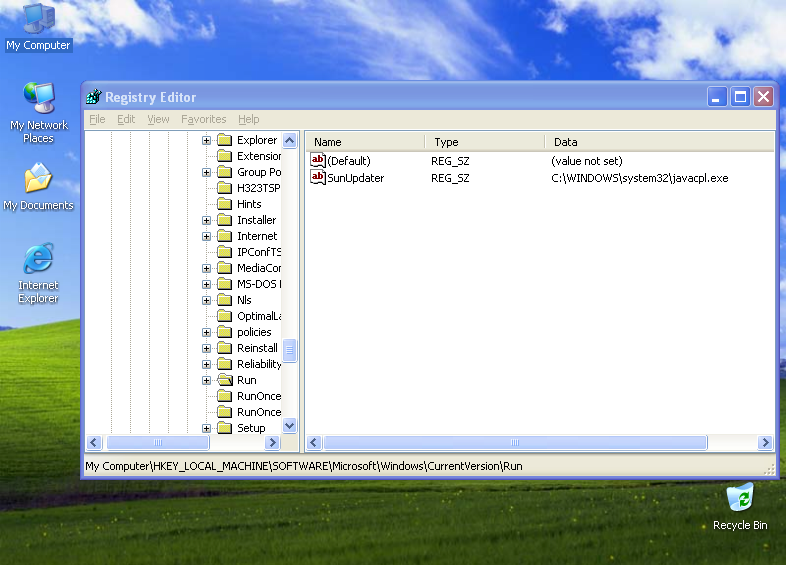
Task: Click the Nls folder icon
Action: pos(225,300)
